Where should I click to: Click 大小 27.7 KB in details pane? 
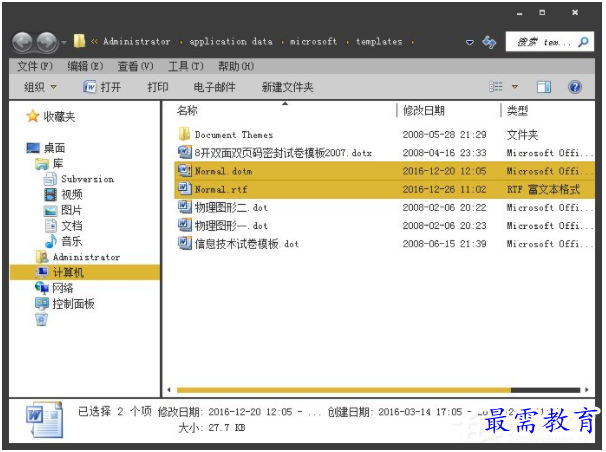[x=212, y=428]
